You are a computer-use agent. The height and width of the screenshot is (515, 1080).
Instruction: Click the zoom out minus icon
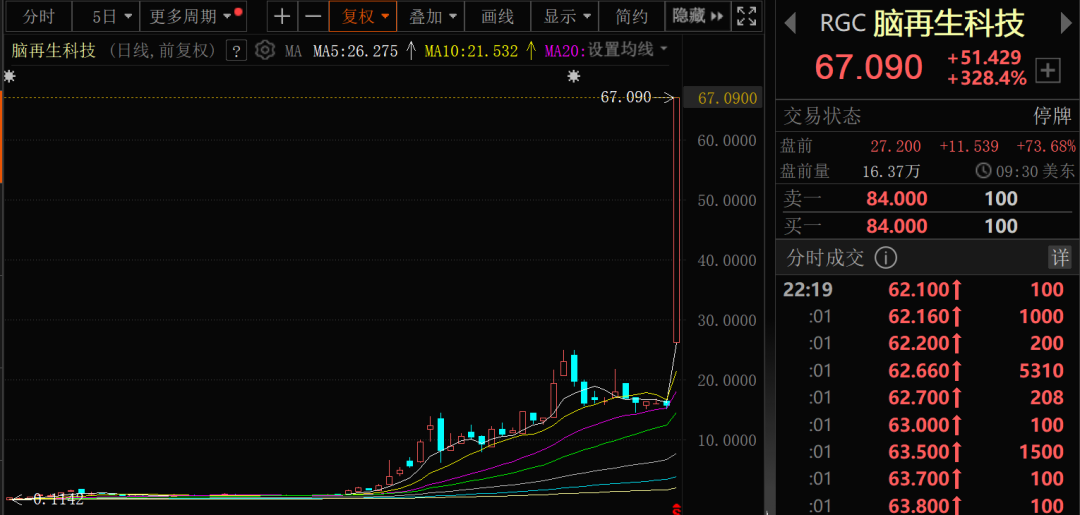(313, 16)
